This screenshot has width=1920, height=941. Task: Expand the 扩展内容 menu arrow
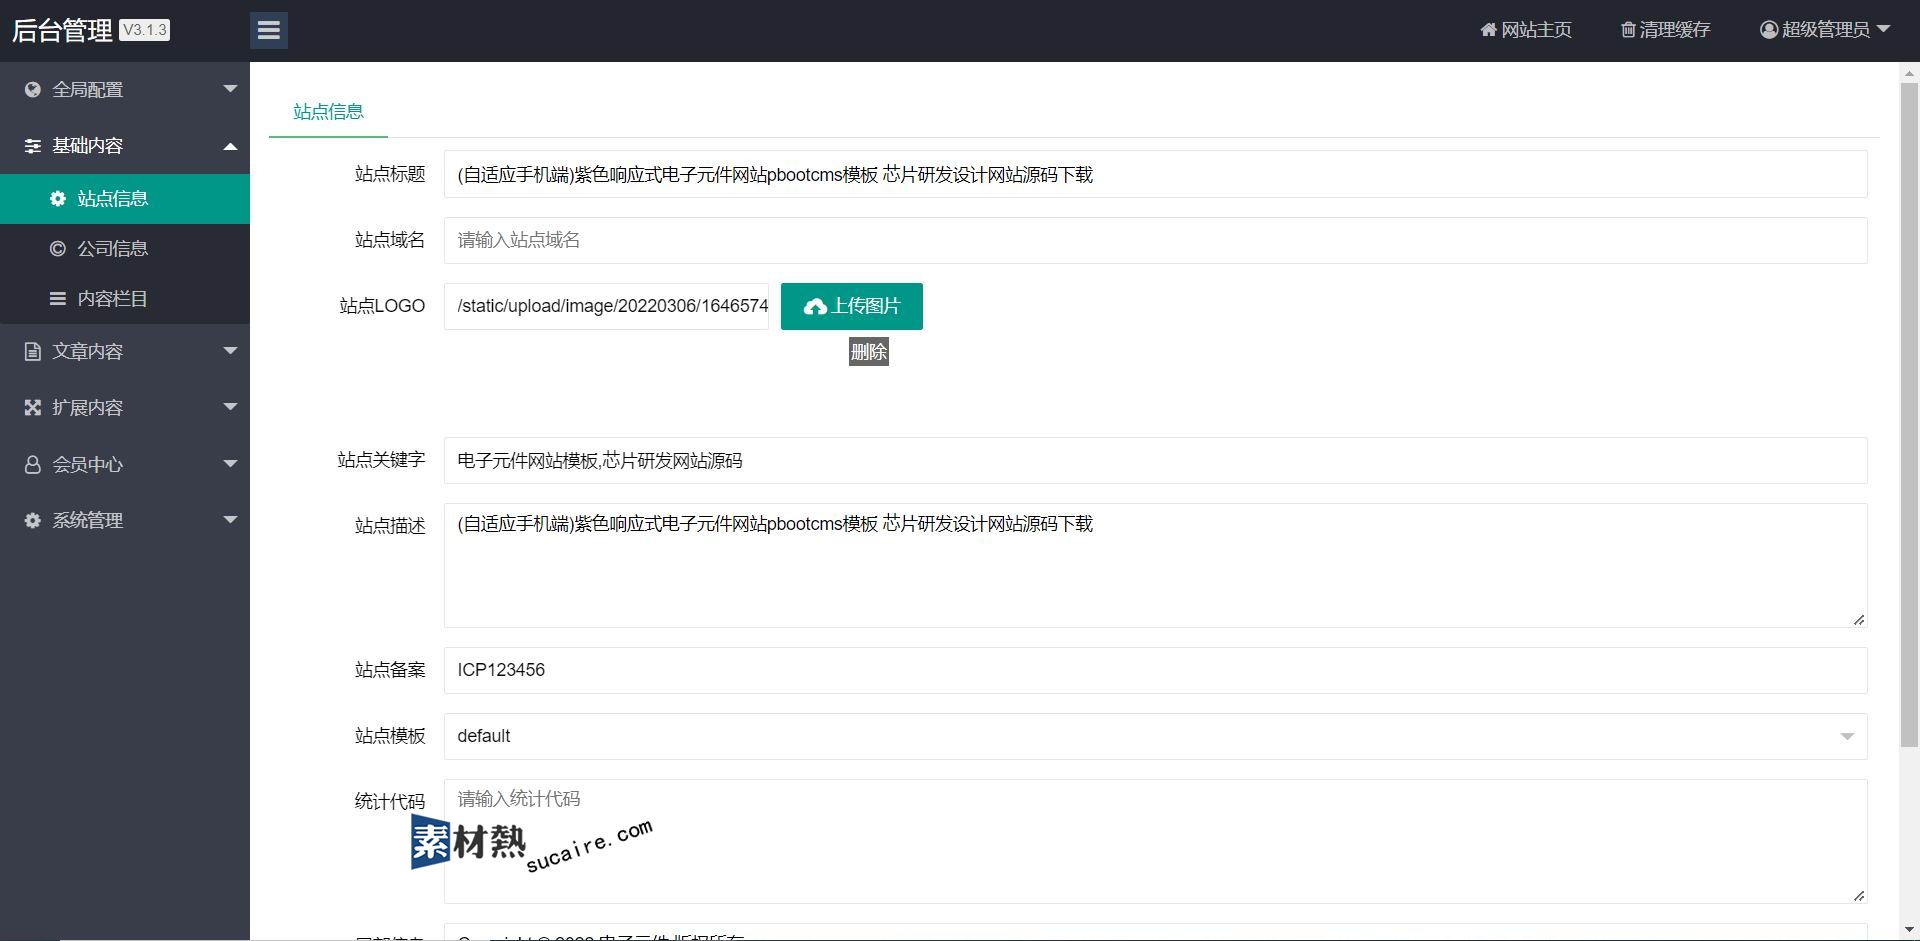tap(230, 407)
